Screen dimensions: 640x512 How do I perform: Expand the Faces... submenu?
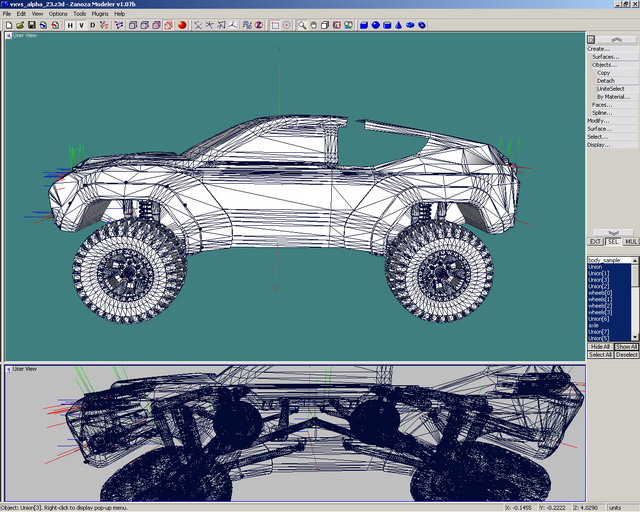[602, 104]
